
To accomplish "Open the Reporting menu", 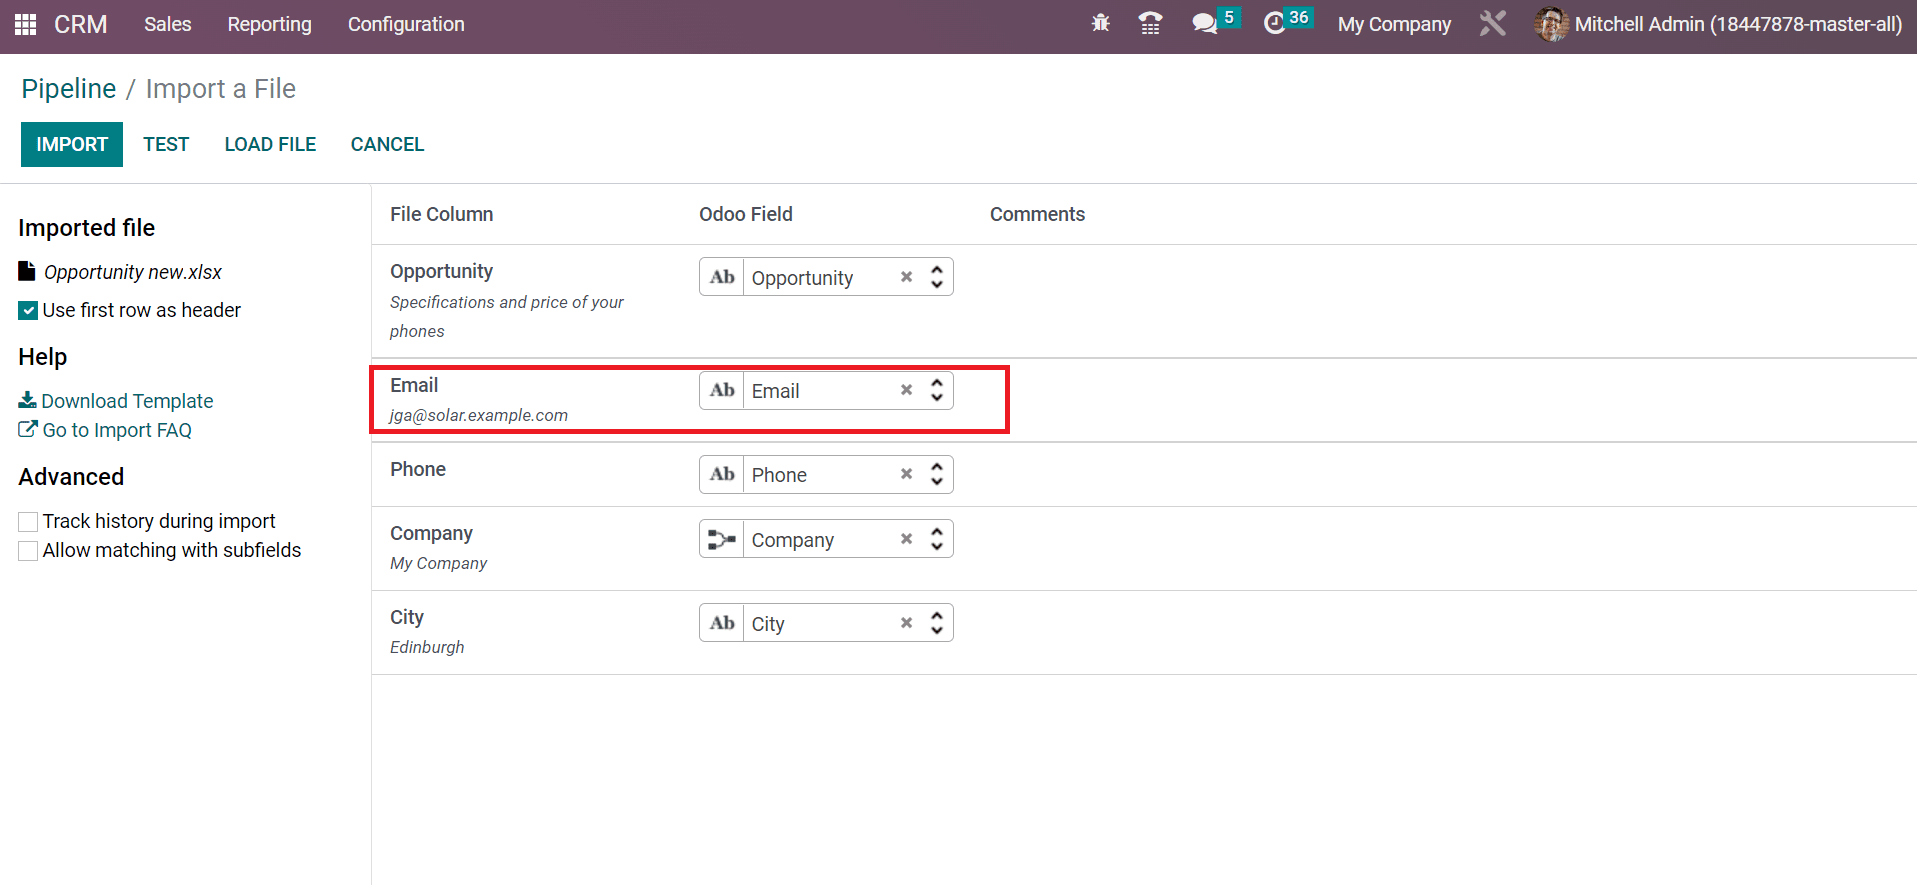I will [269, 24].
